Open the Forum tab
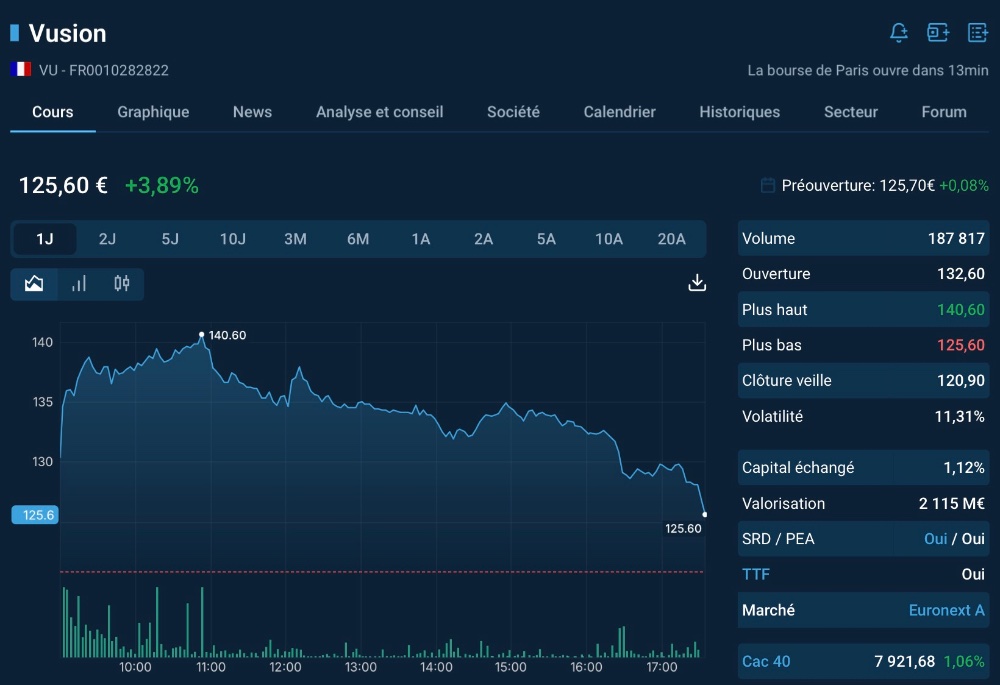Screen dimensions: 1000x685 944,112
